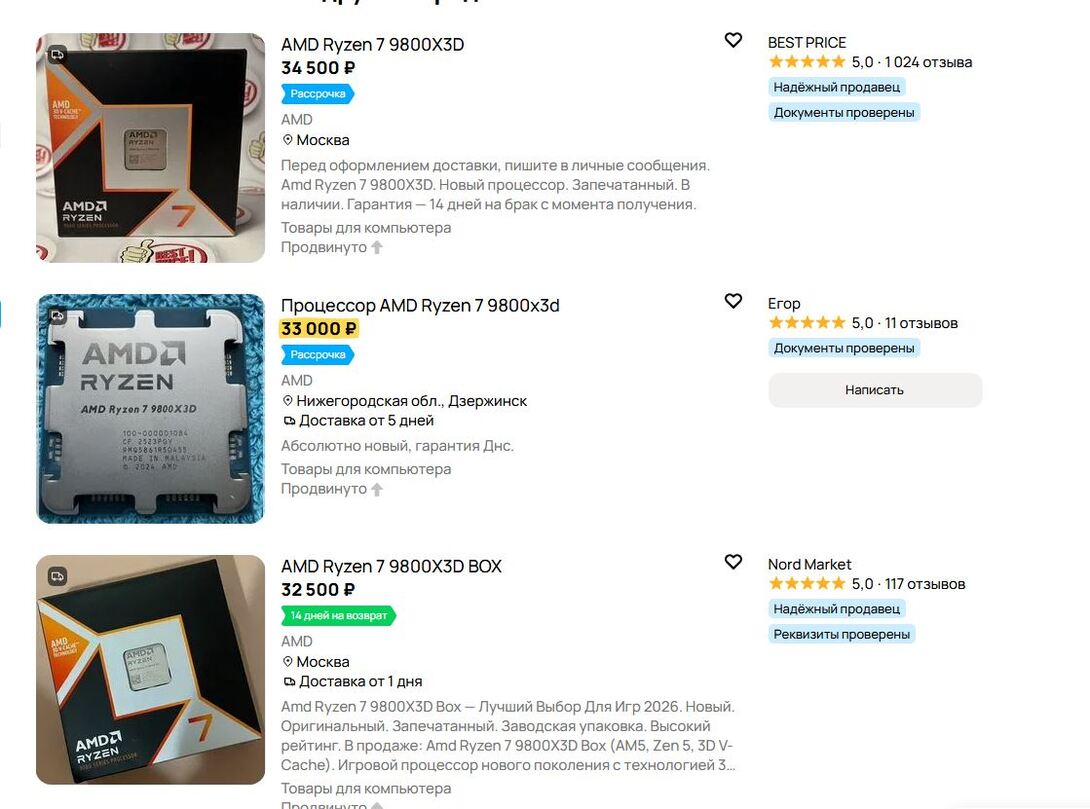This screenshot has height=809, width=1090.
Task: Click the delivery icon on the Ryzen chip photo
Action: pyautogui.click(x=58, y=316)
